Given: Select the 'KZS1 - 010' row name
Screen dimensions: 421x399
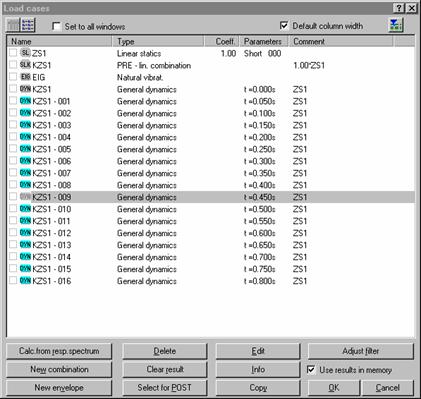Looking at the screenshot, I should [52, 209].
